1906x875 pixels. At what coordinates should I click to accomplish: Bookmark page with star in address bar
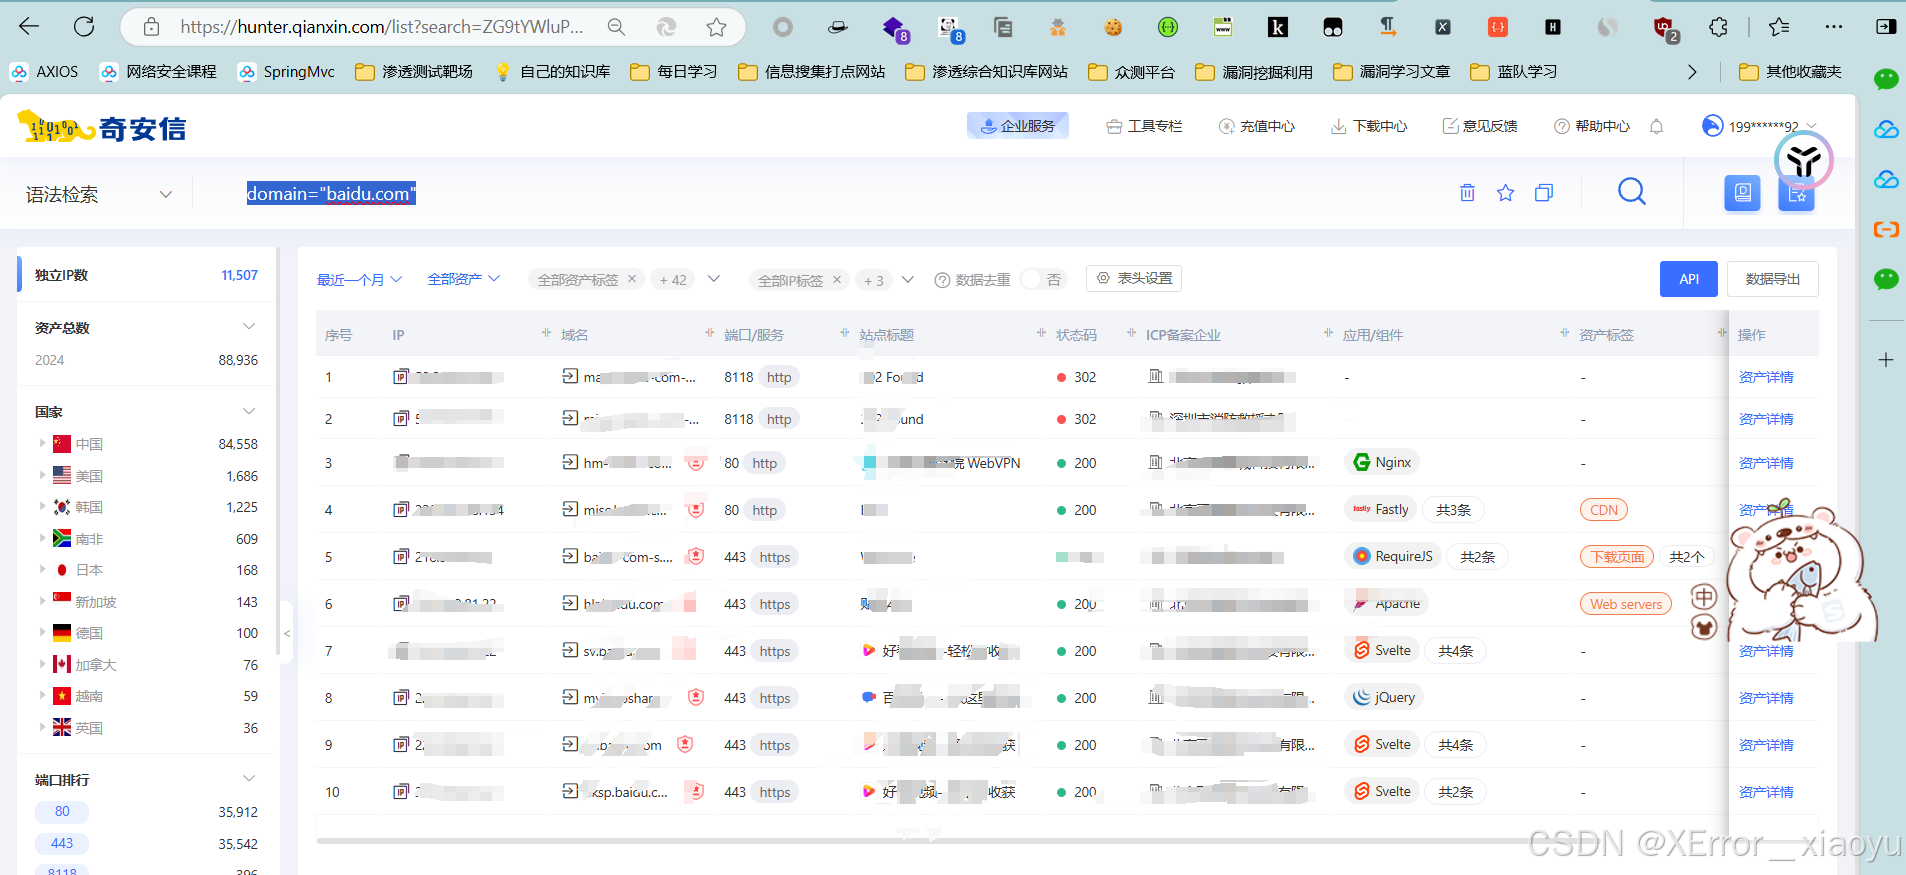click(716, 27)
